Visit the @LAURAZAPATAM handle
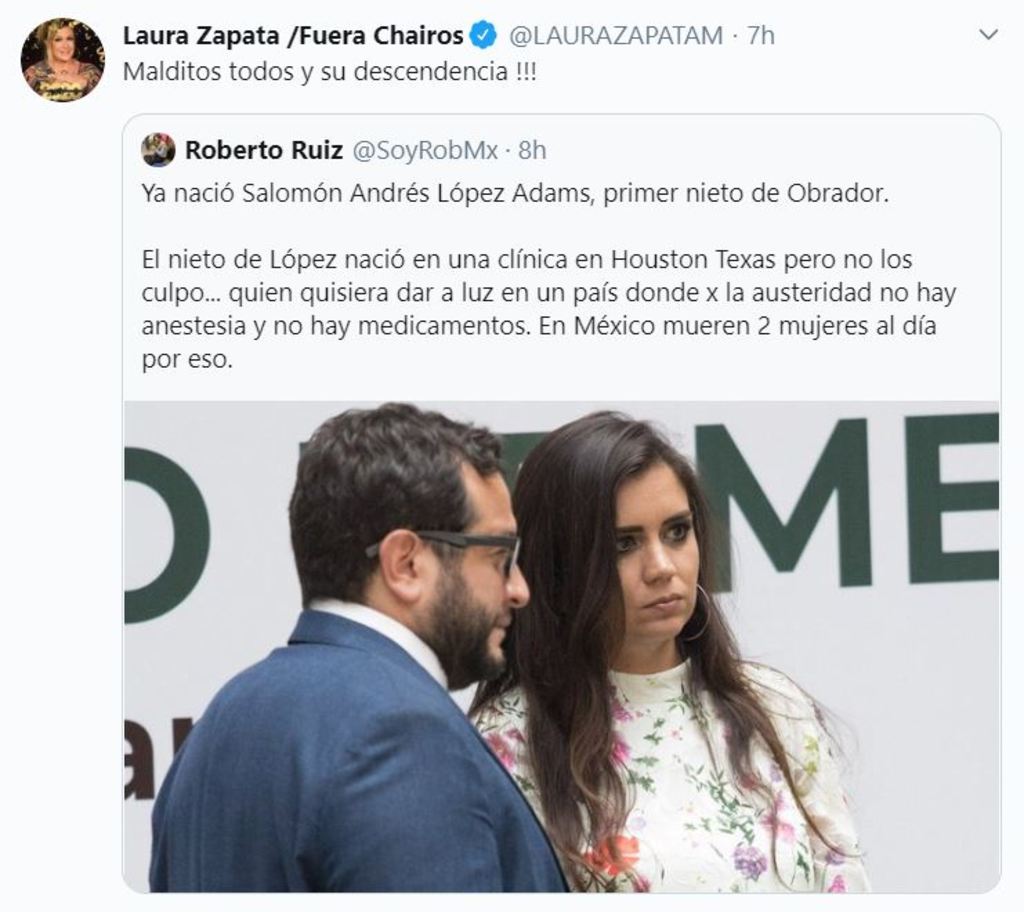Image resolution: width=1024 pixels, height=912 pixels. (615, 35)
